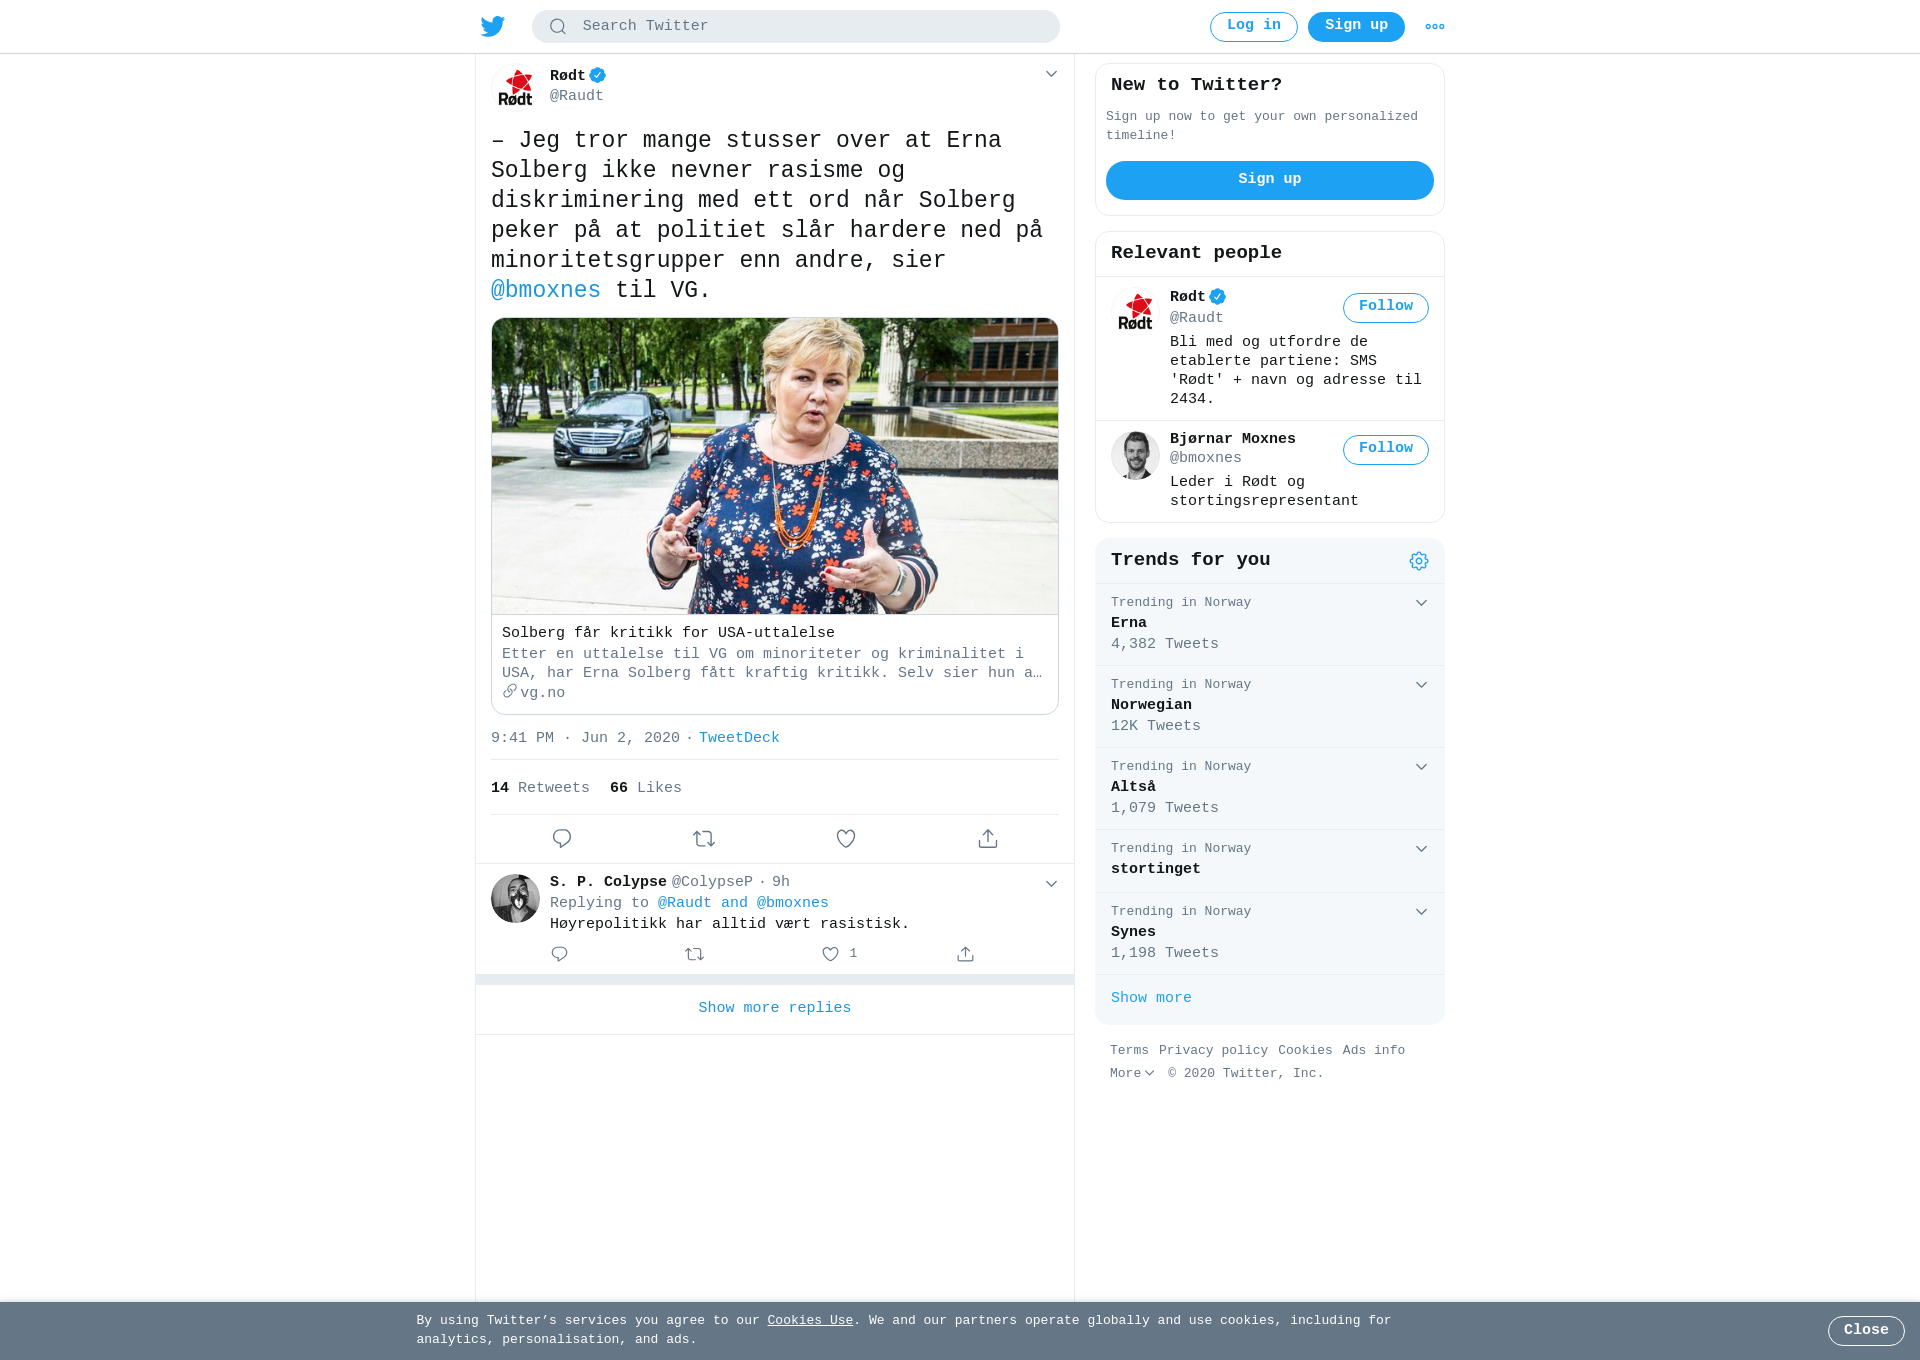Follow the Rødt account
Image resolution: width=1920 pixels, height=1360 pixels.
[x=1386, y=308]
